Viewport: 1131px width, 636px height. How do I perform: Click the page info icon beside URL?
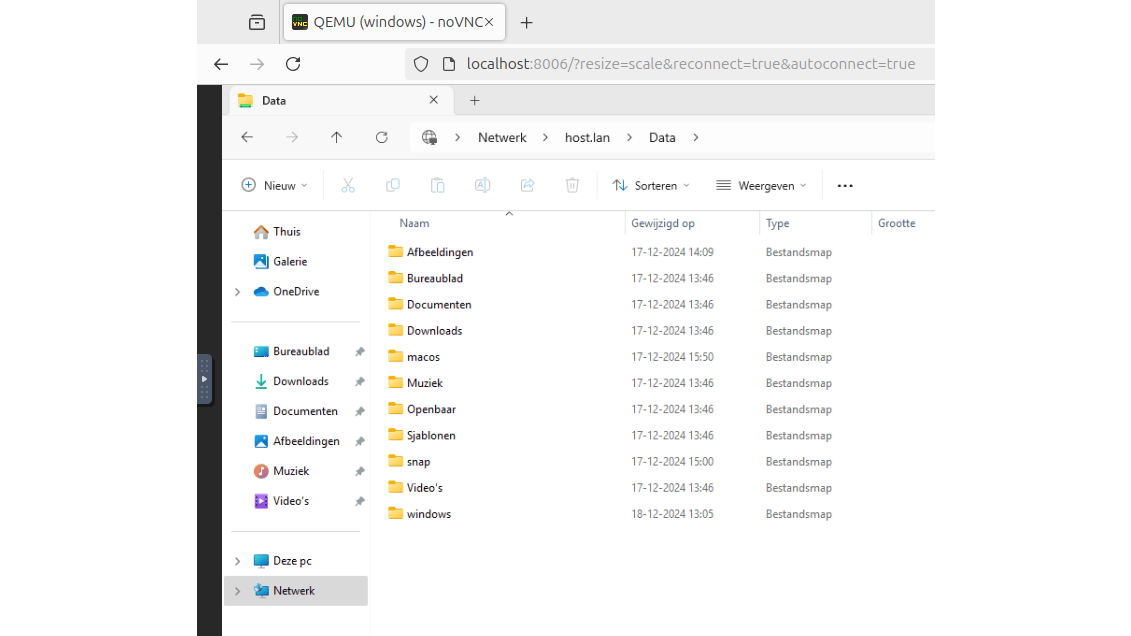pyautogui.click(x=449, y=63)
